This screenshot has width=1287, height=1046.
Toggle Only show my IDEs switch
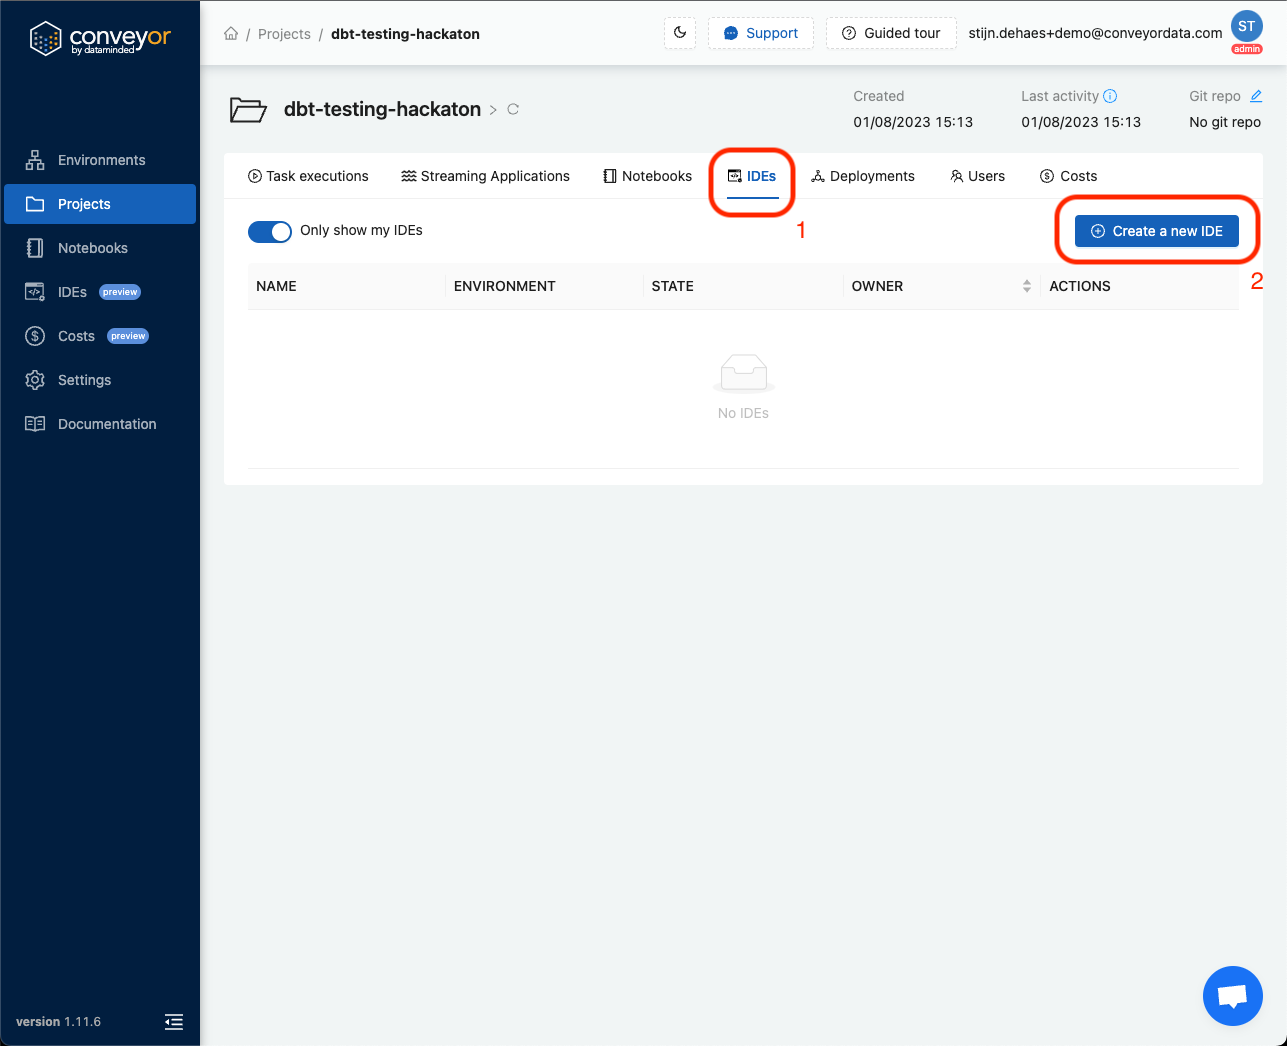(x=270, y=231)
